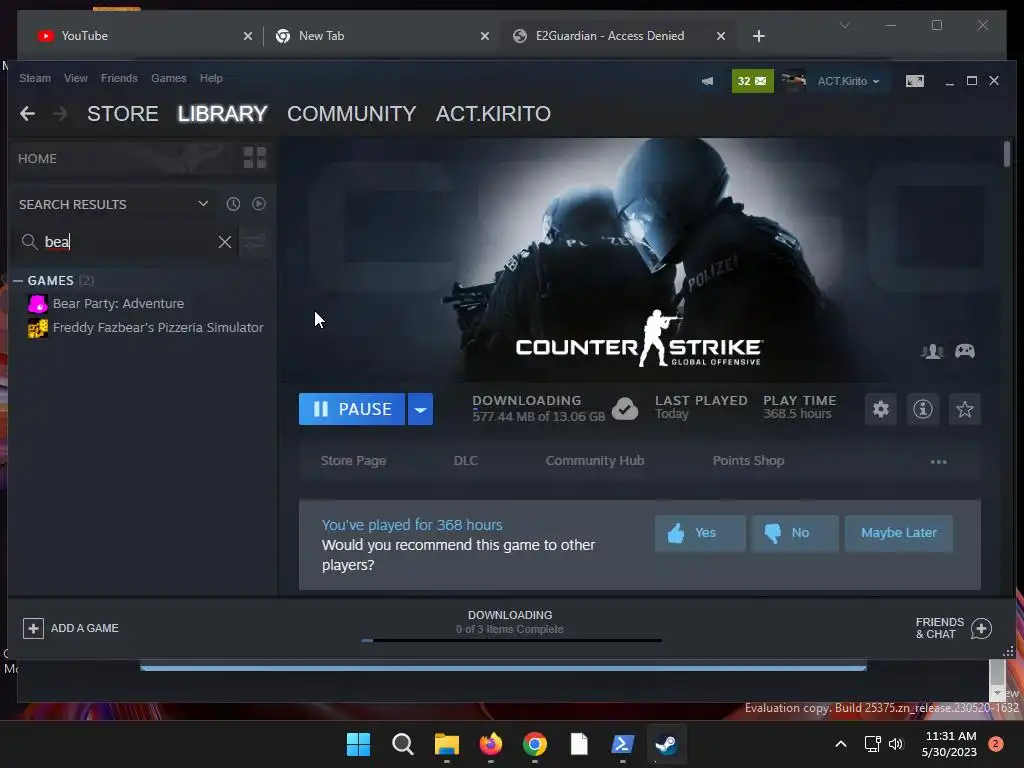Click the controller support icon
This screenshot has height=768, width=1024.
[x=965, y=351]
